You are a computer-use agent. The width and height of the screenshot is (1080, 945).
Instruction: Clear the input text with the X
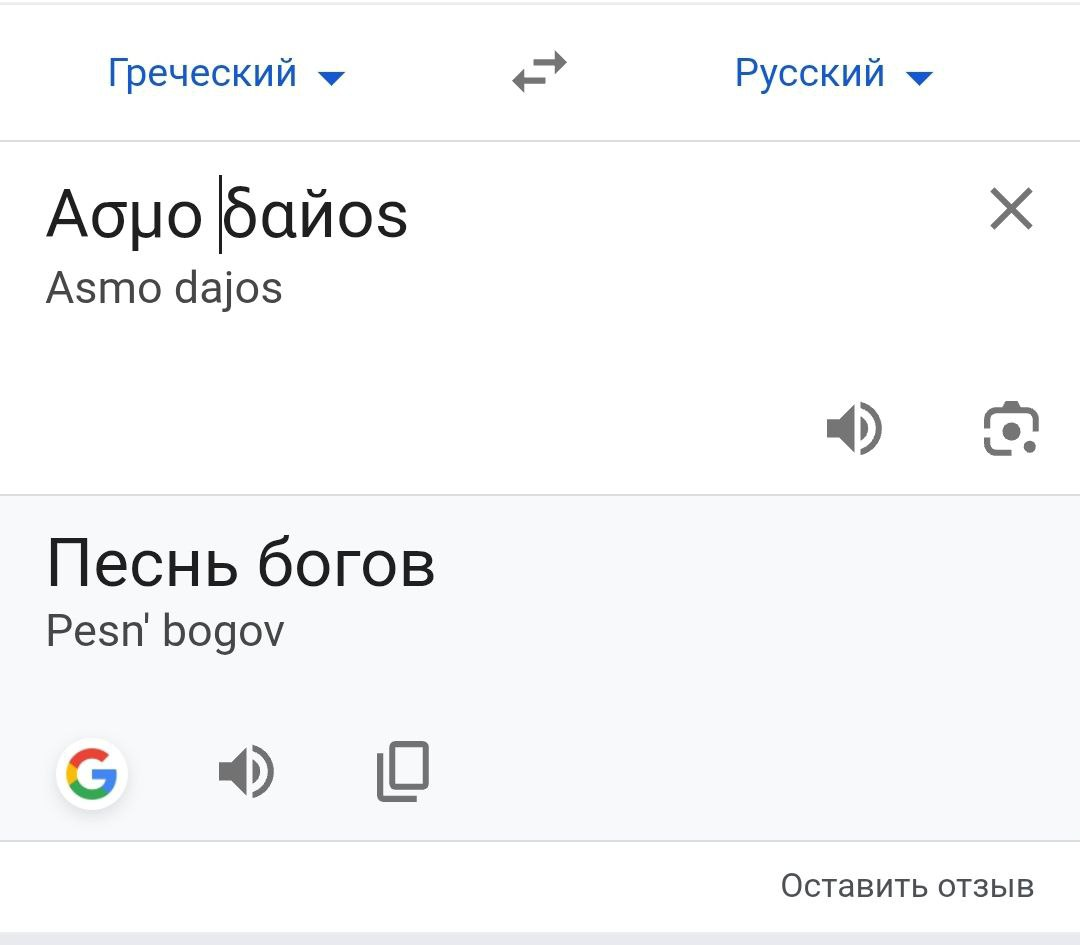[x=1011, y=209]
